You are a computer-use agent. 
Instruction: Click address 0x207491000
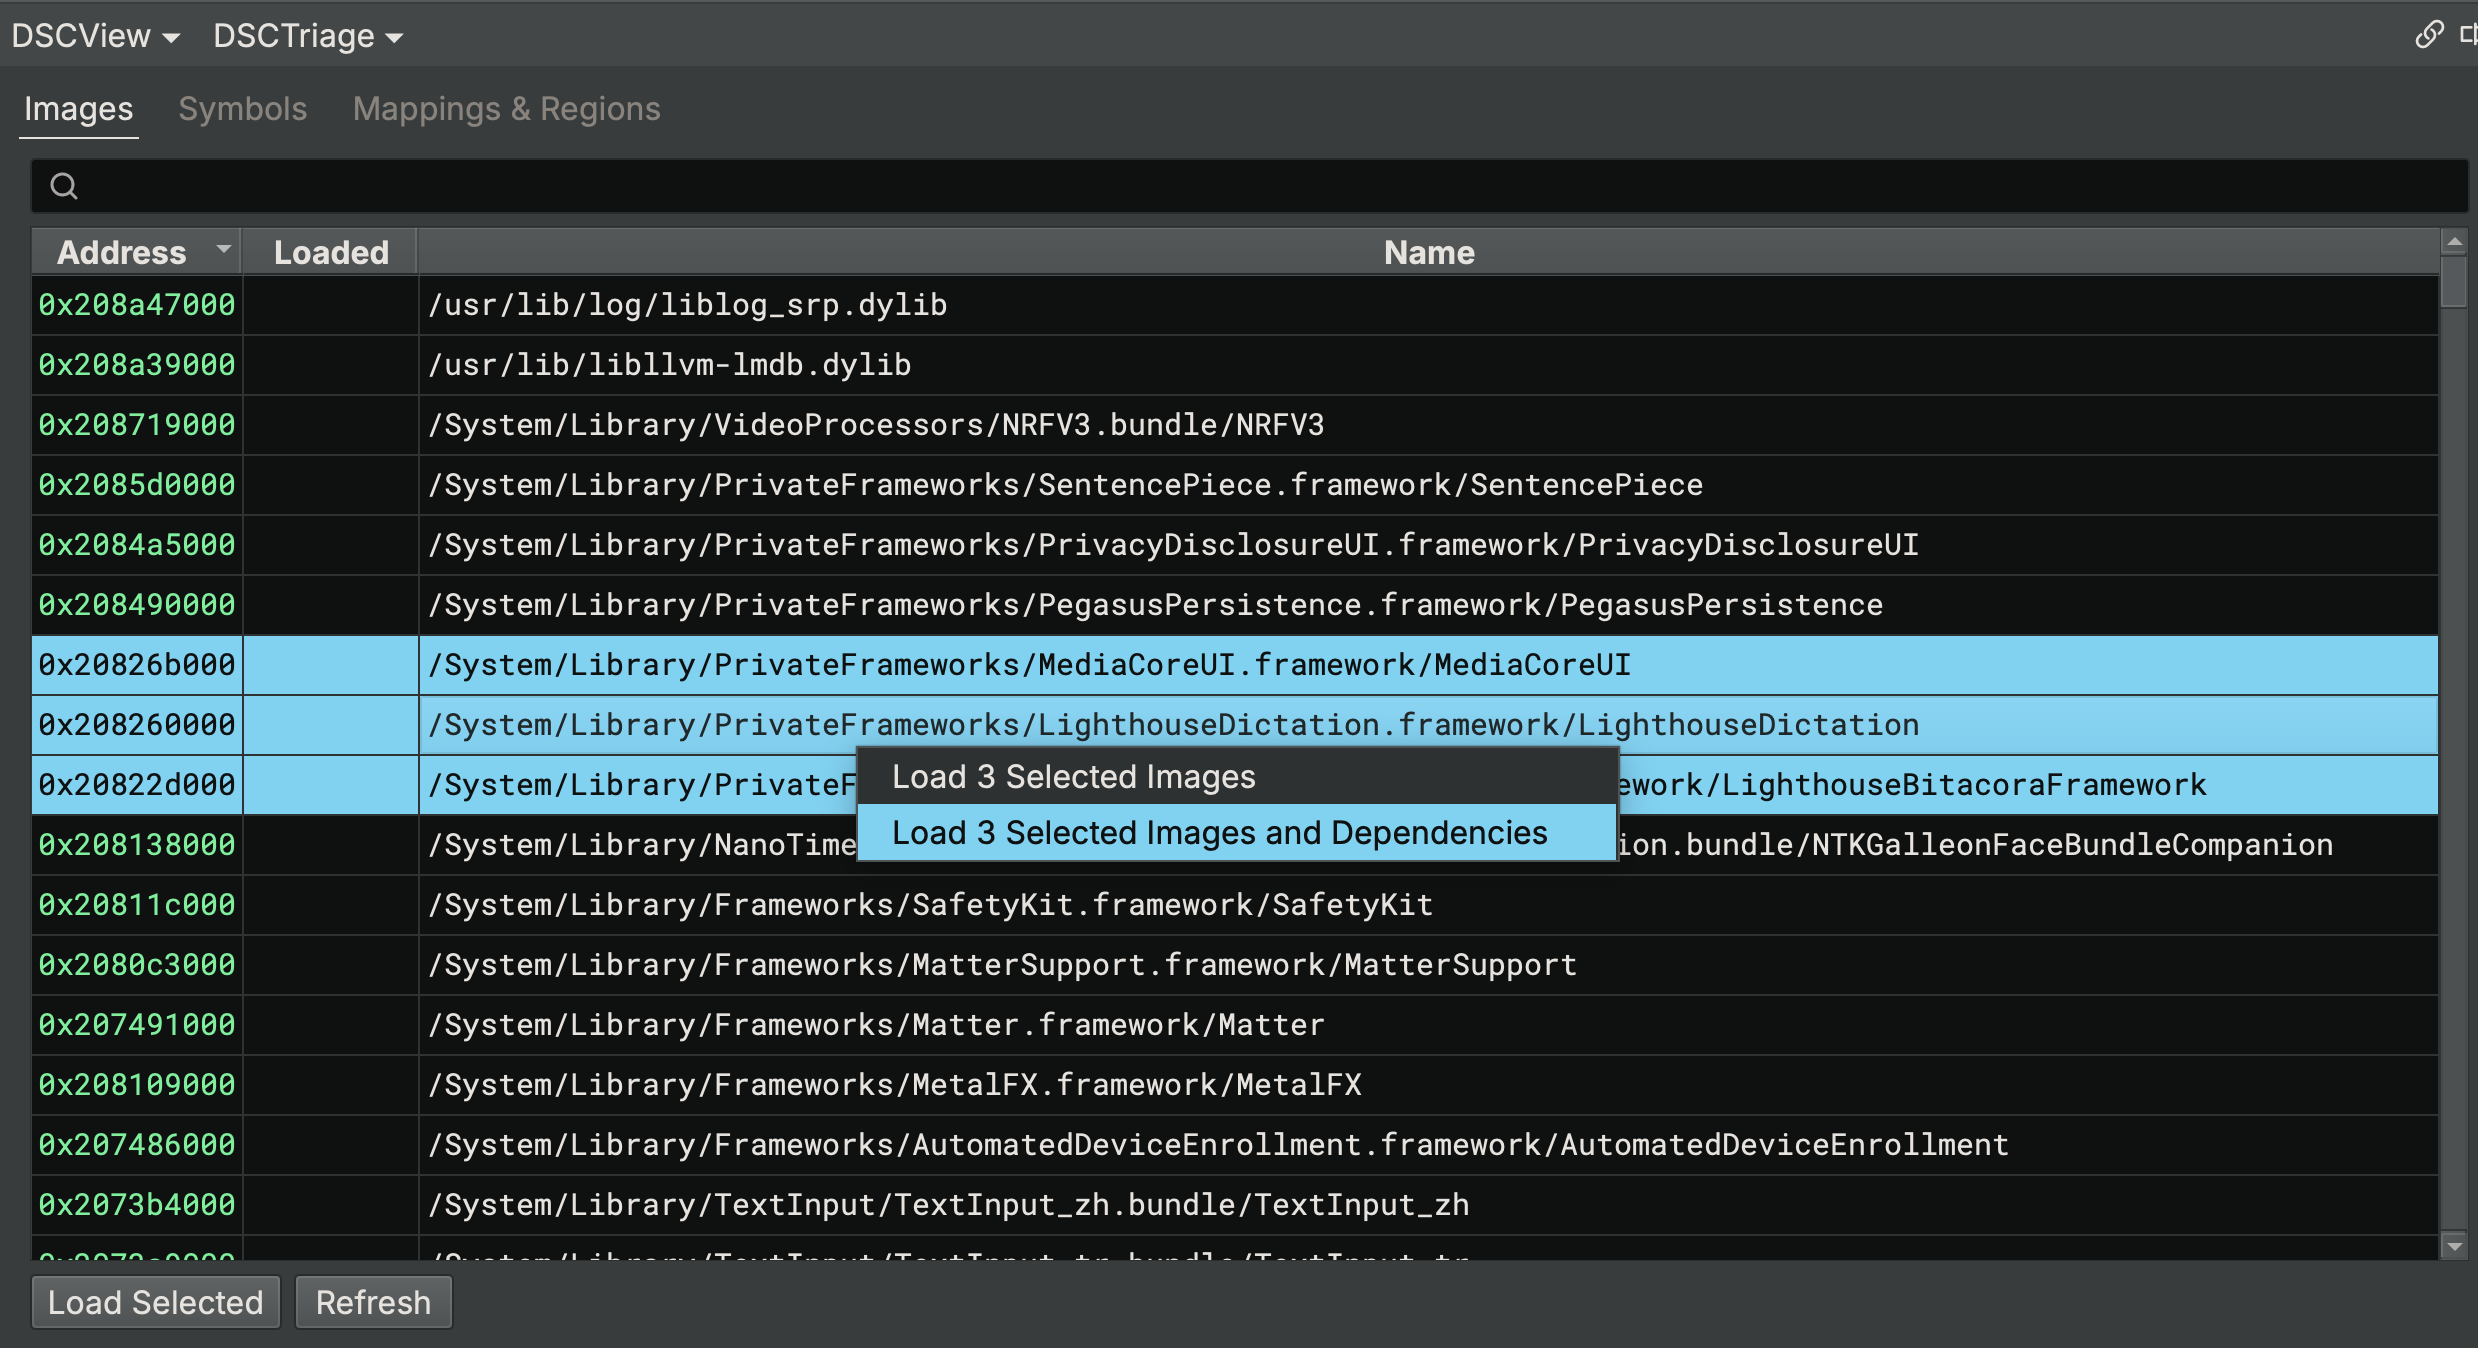click(137, 1025)
